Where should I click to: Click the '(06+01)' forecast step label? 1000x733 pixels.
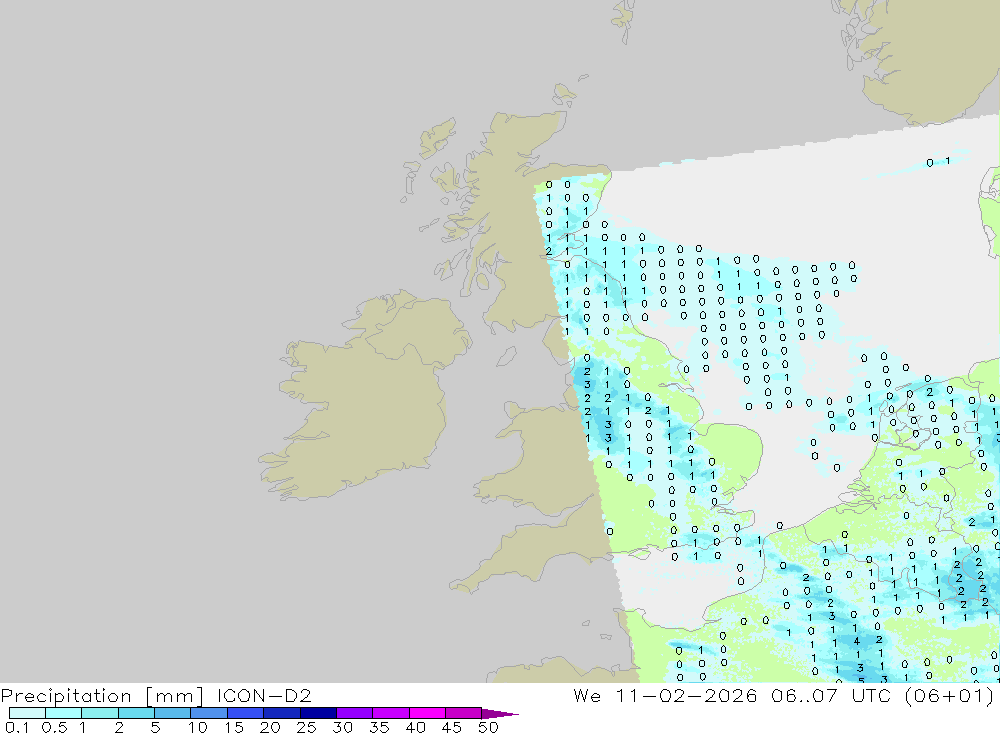point(949,695)
